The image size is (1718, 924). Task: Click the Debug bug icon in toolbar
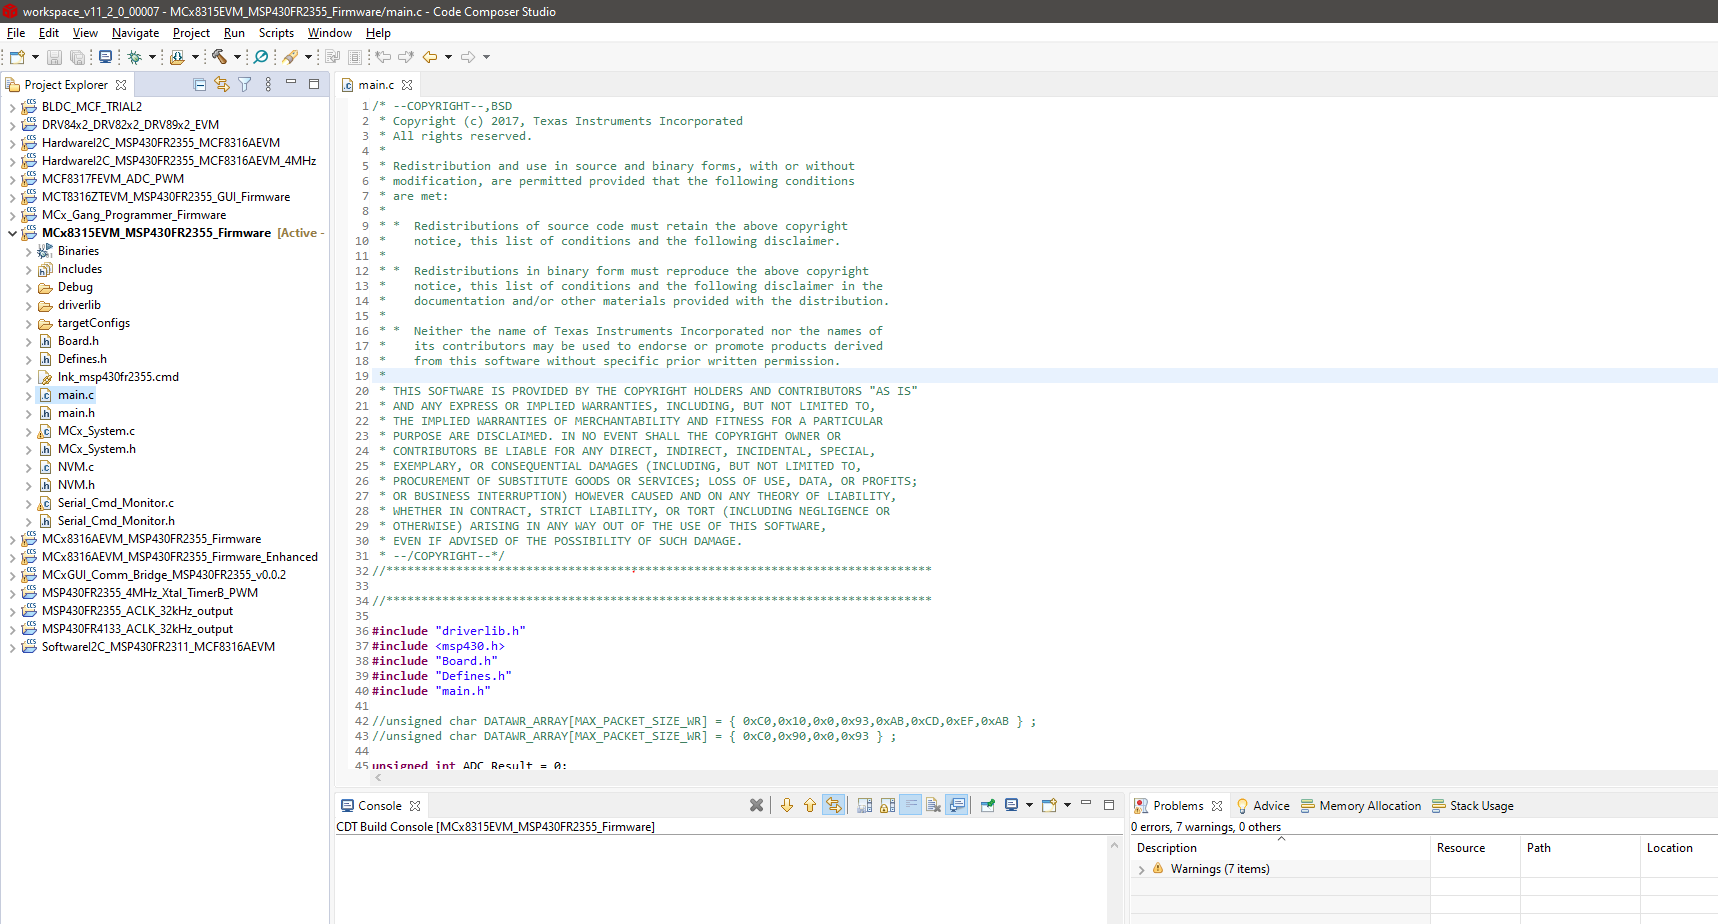coord(134,57)
